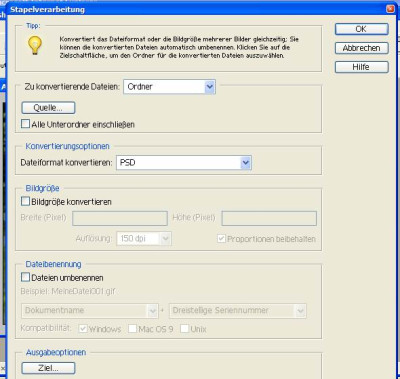400x379 pixels.
Task: Open the Dokumentname naming dropdown
Action: [89, 311]
